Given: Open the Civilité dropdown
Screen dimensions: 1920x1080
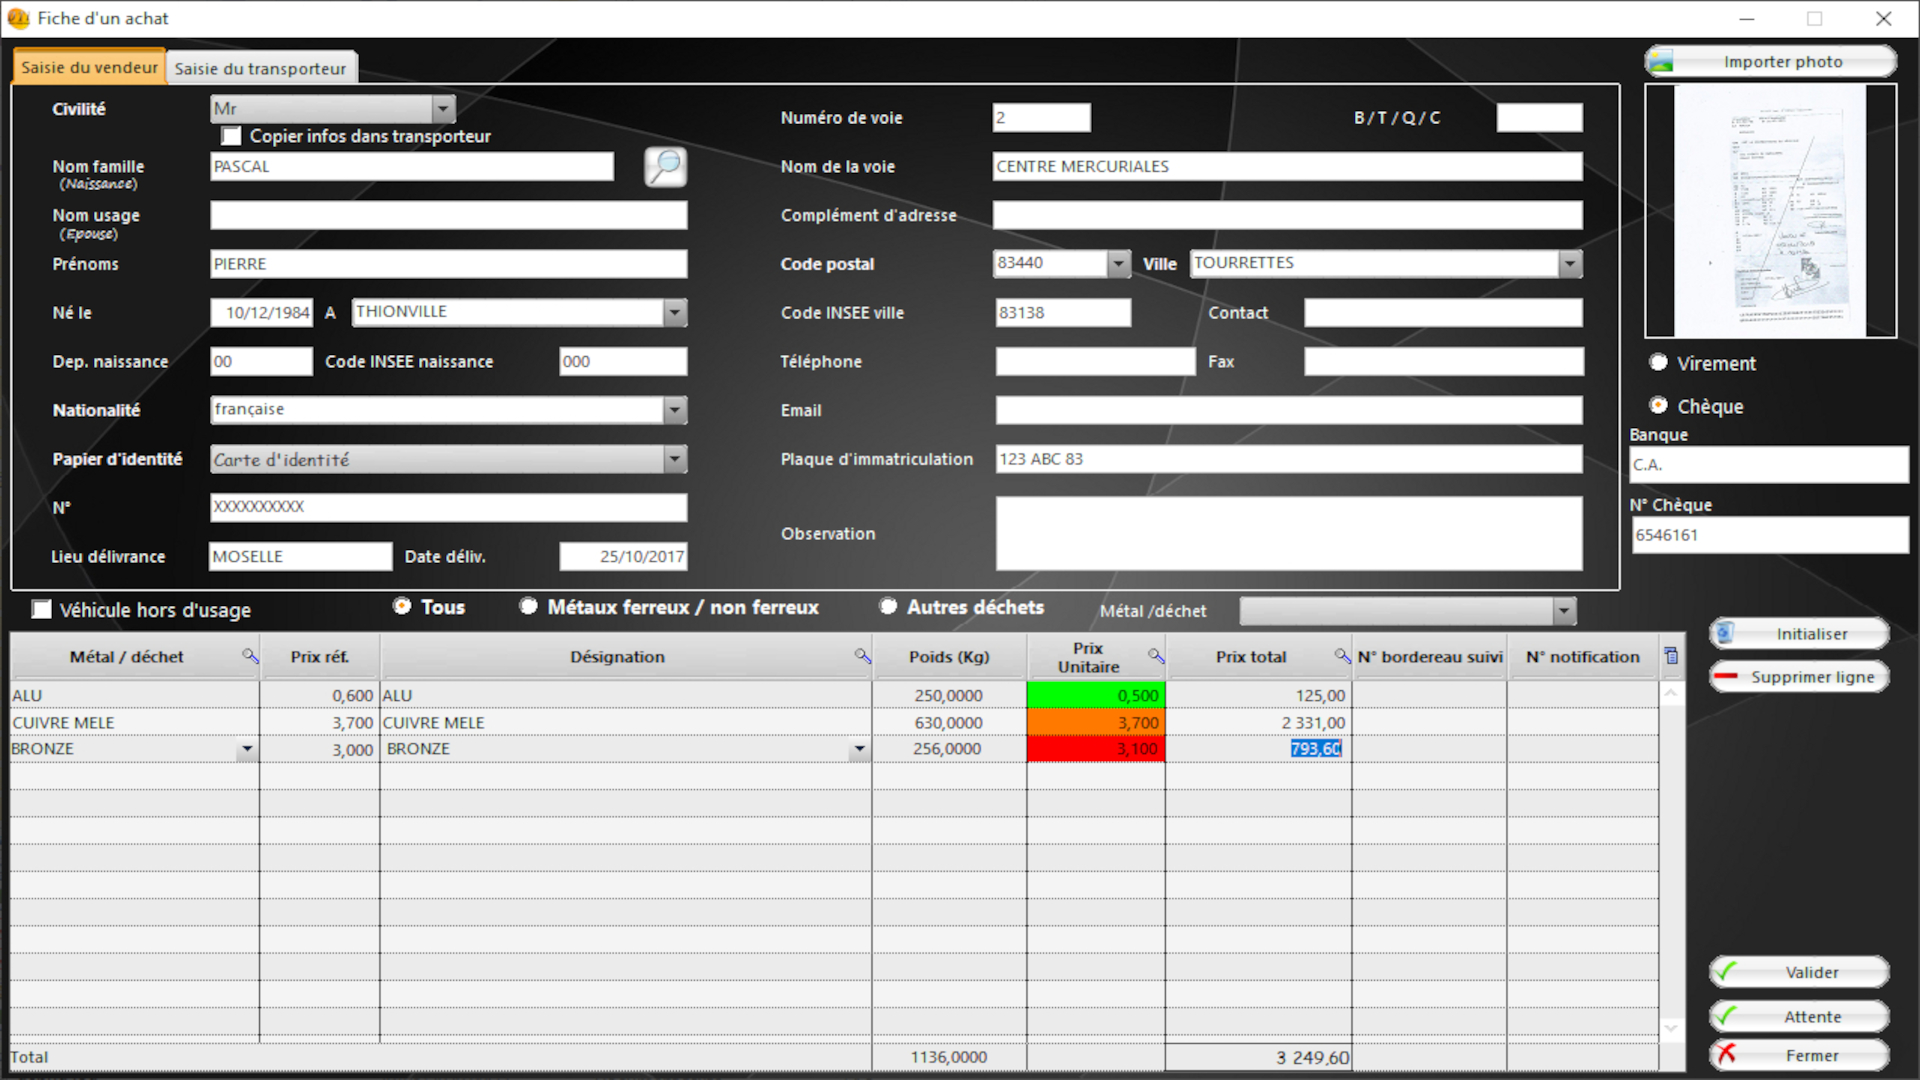Looking at the screenshot, I should coord(443,108).
